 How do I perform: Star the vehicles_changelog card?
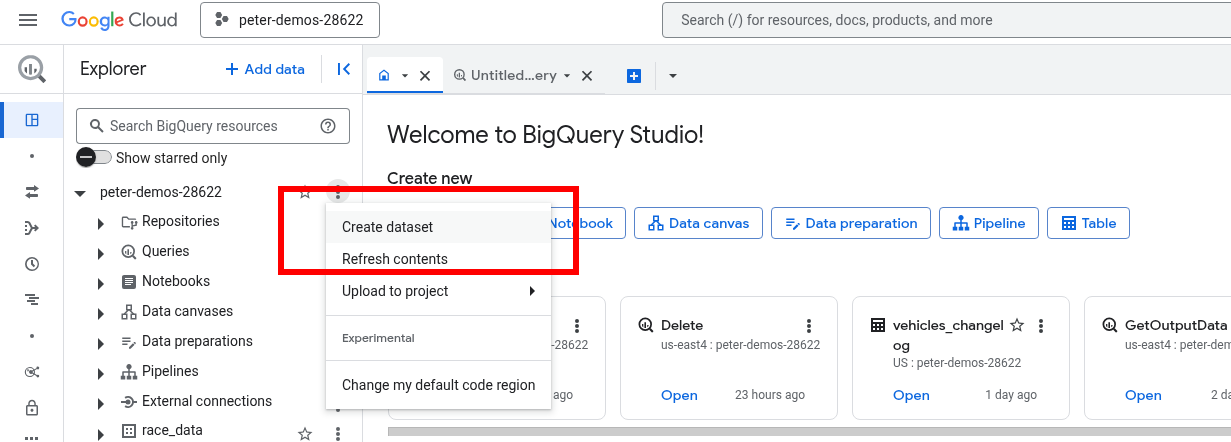click(x=1017, y=325)
